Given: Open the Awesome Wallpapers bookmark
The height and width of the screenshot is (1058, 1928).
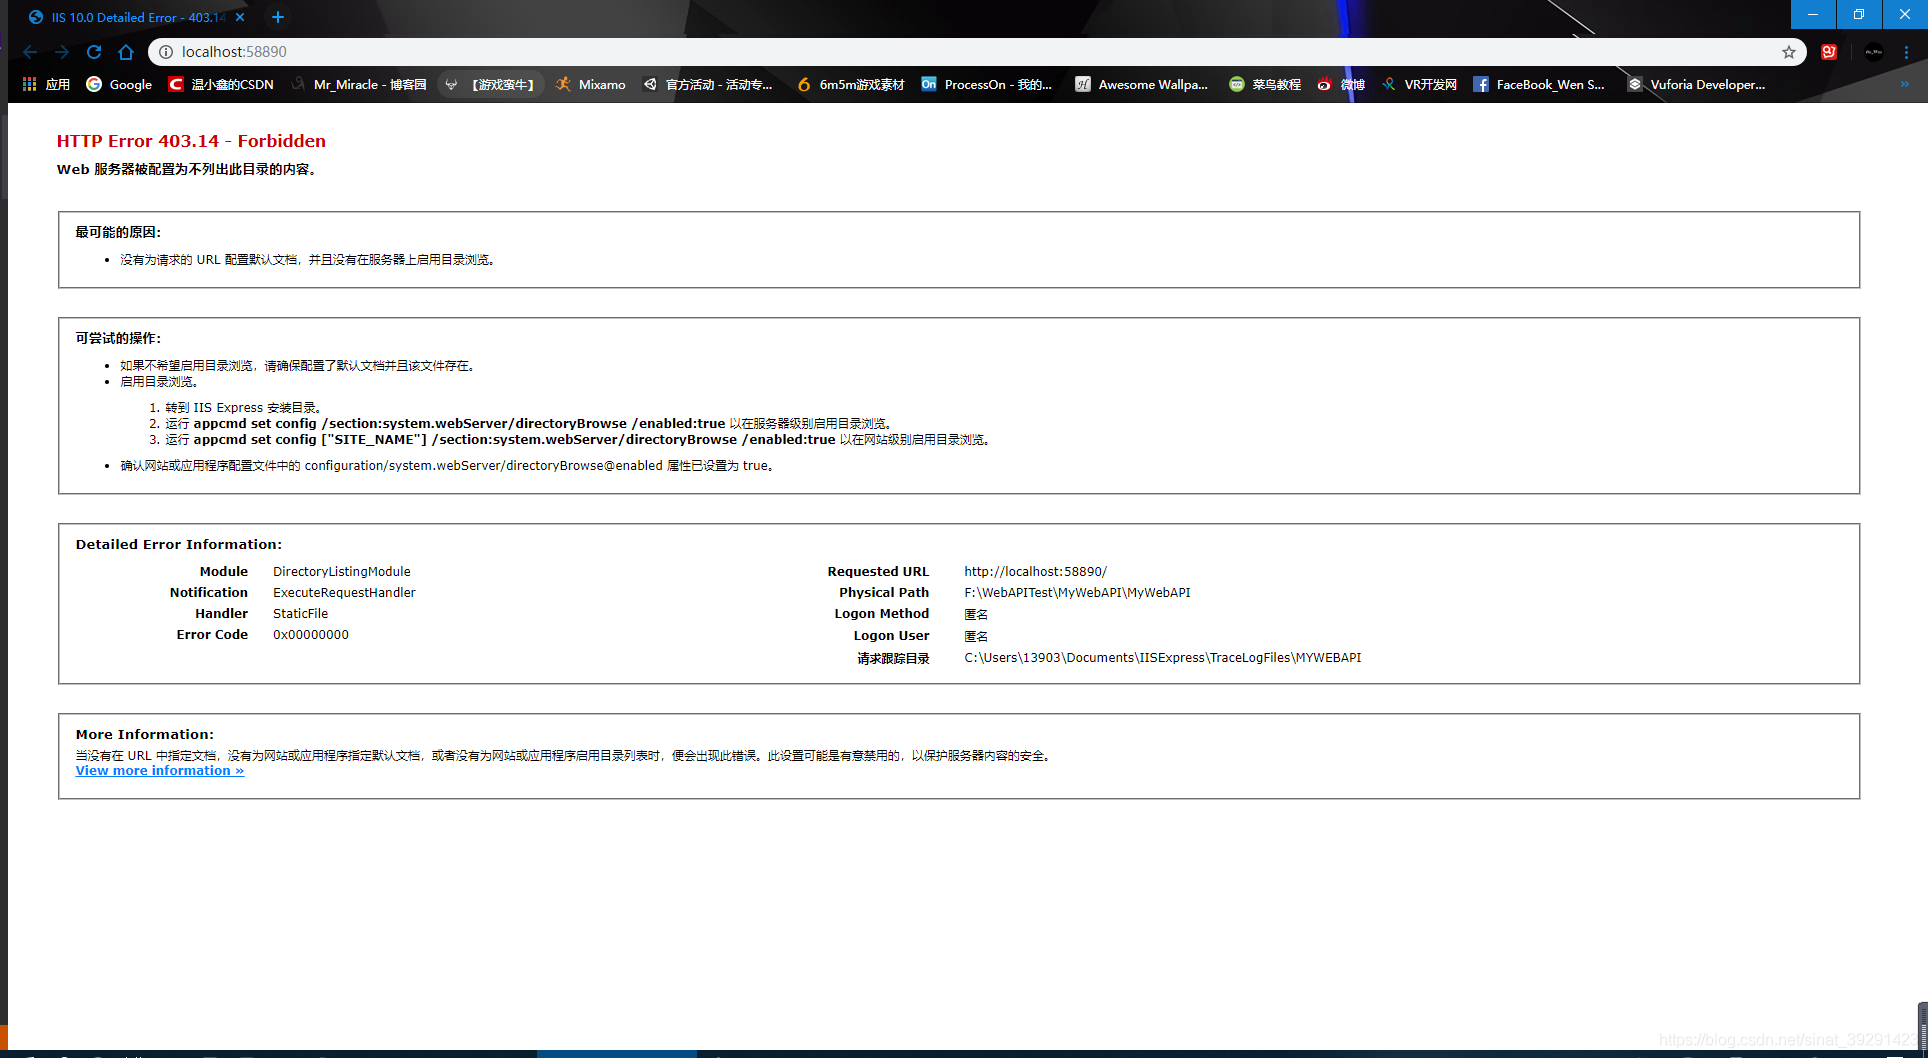Looking at the screenshot, I should pos(1142,85).
